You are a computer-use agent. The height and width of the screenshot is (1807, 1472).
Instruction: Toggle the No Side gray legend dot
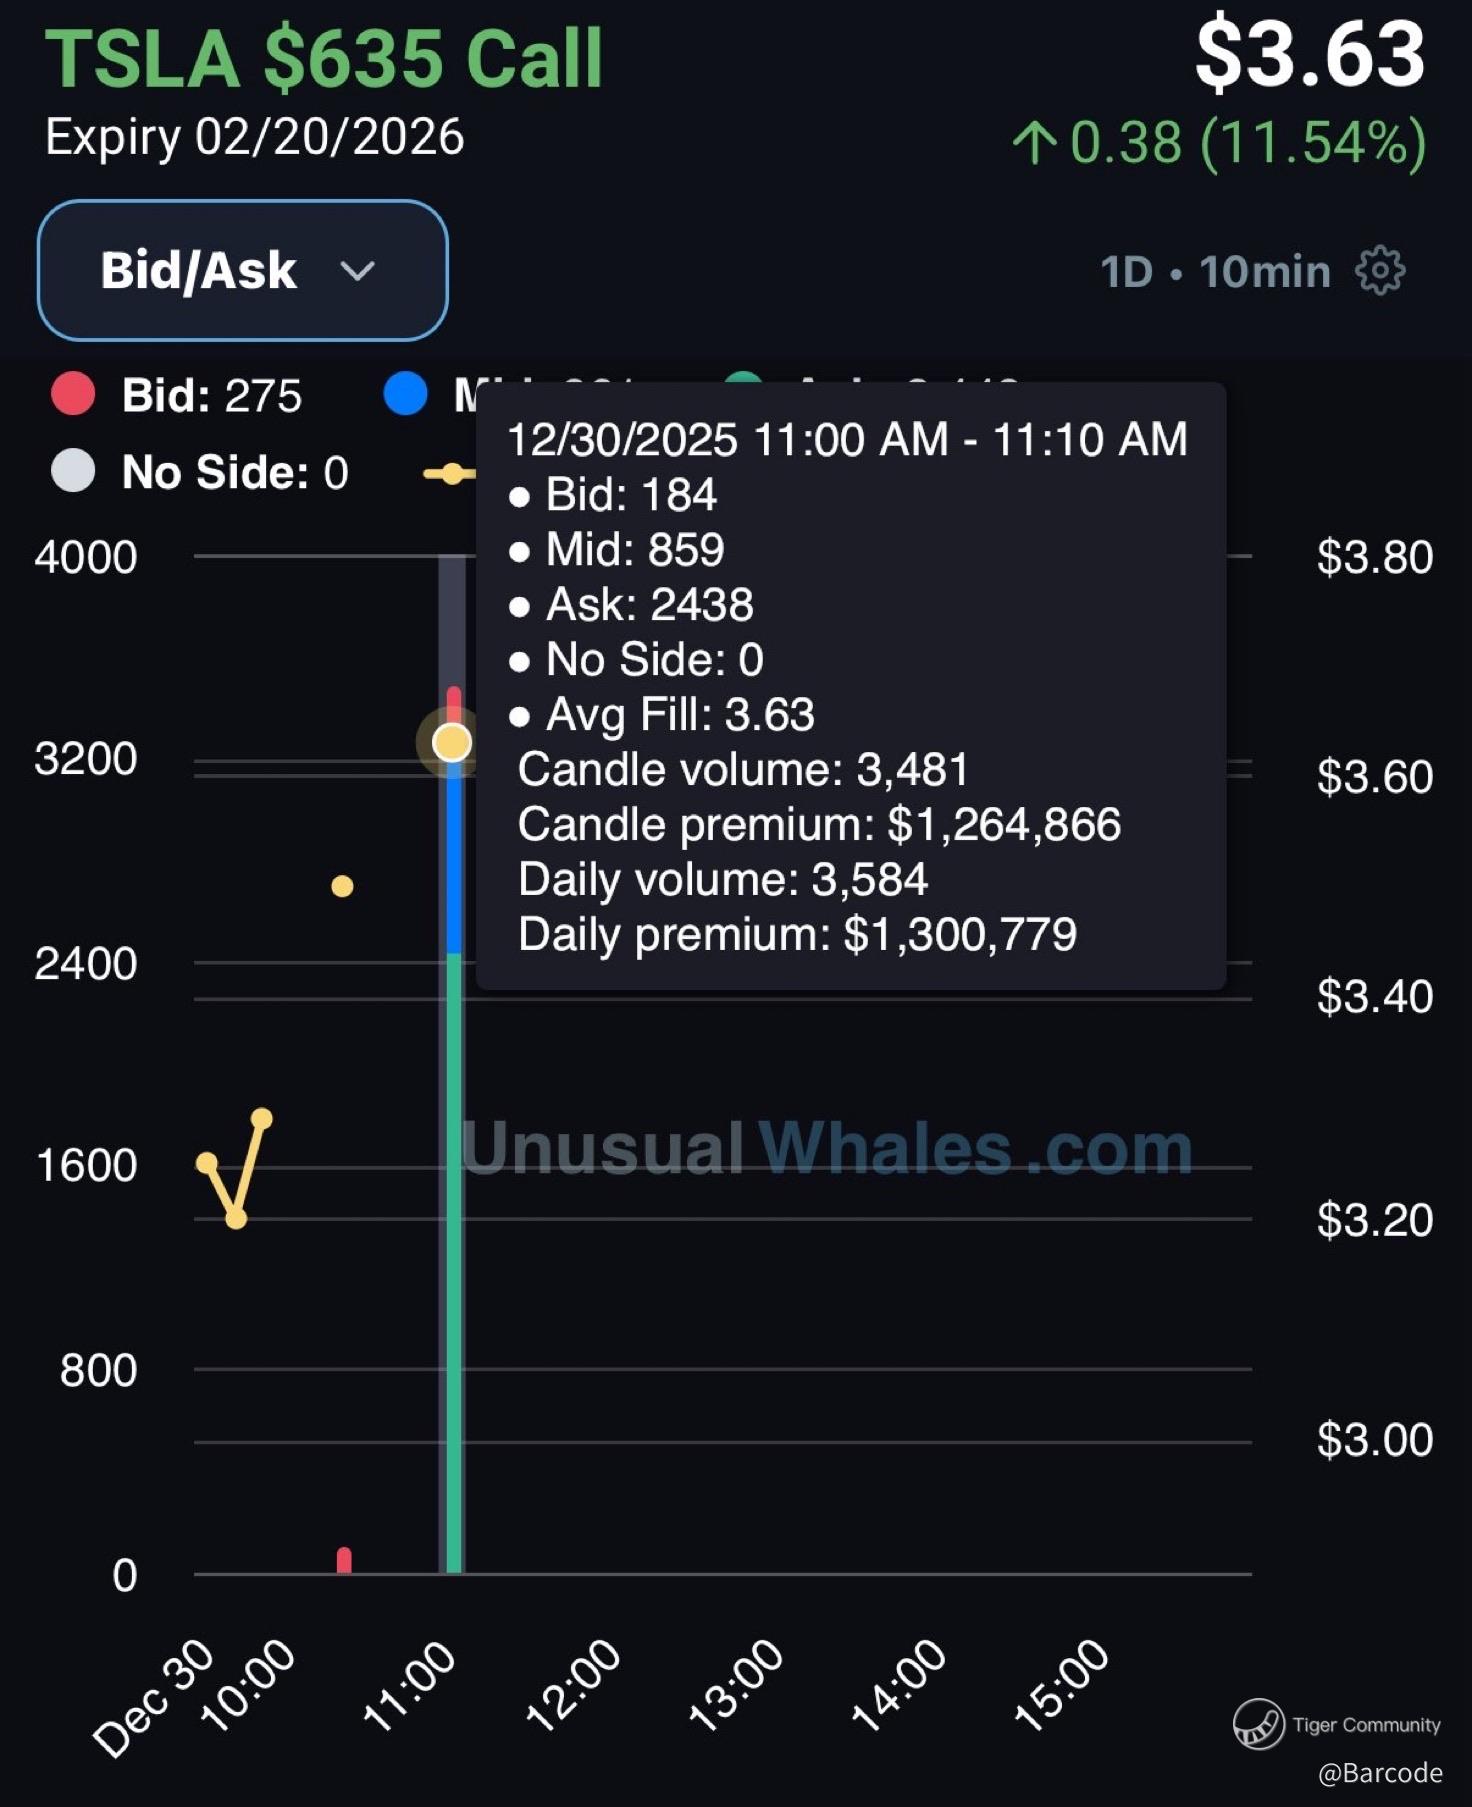tap(73, 471)
